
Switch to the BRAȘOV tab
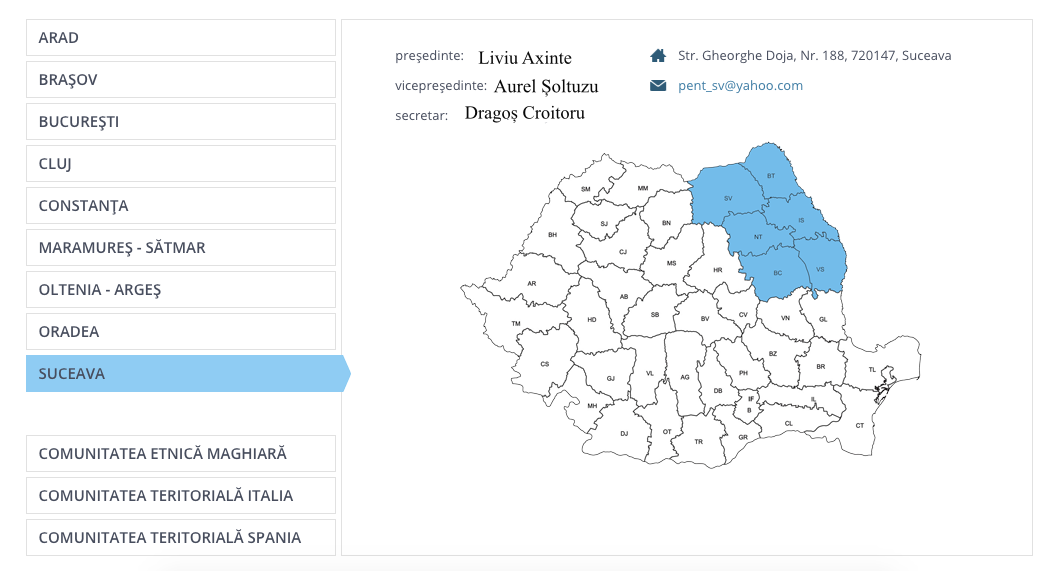point(180,80)
